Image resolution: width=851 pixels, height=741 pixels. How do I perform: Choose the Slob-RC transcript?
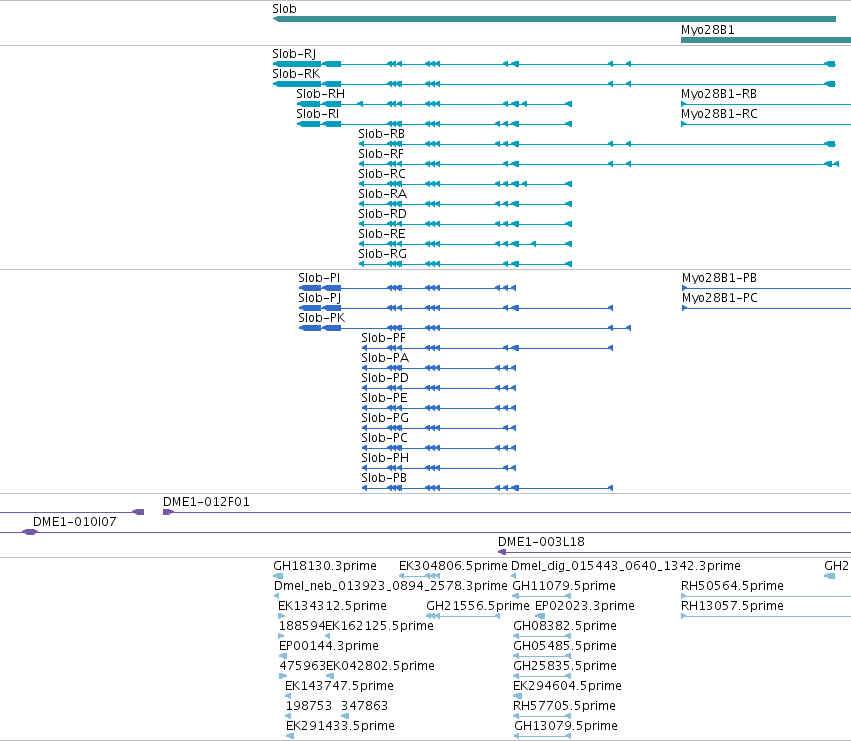[382, 174]
